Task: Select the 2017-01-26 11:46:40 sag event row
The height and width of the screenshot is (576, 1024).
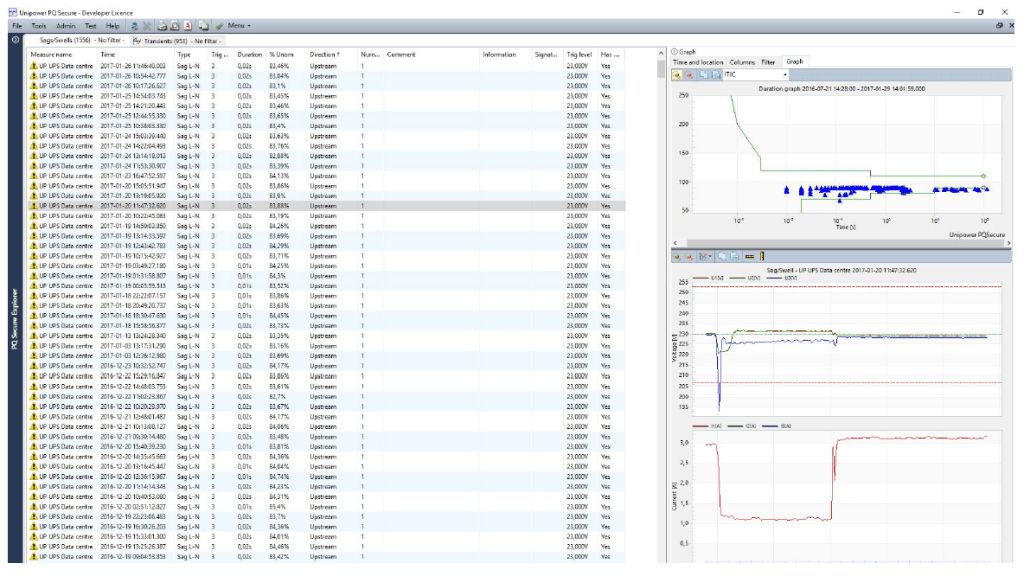Action: pos(132,65)
